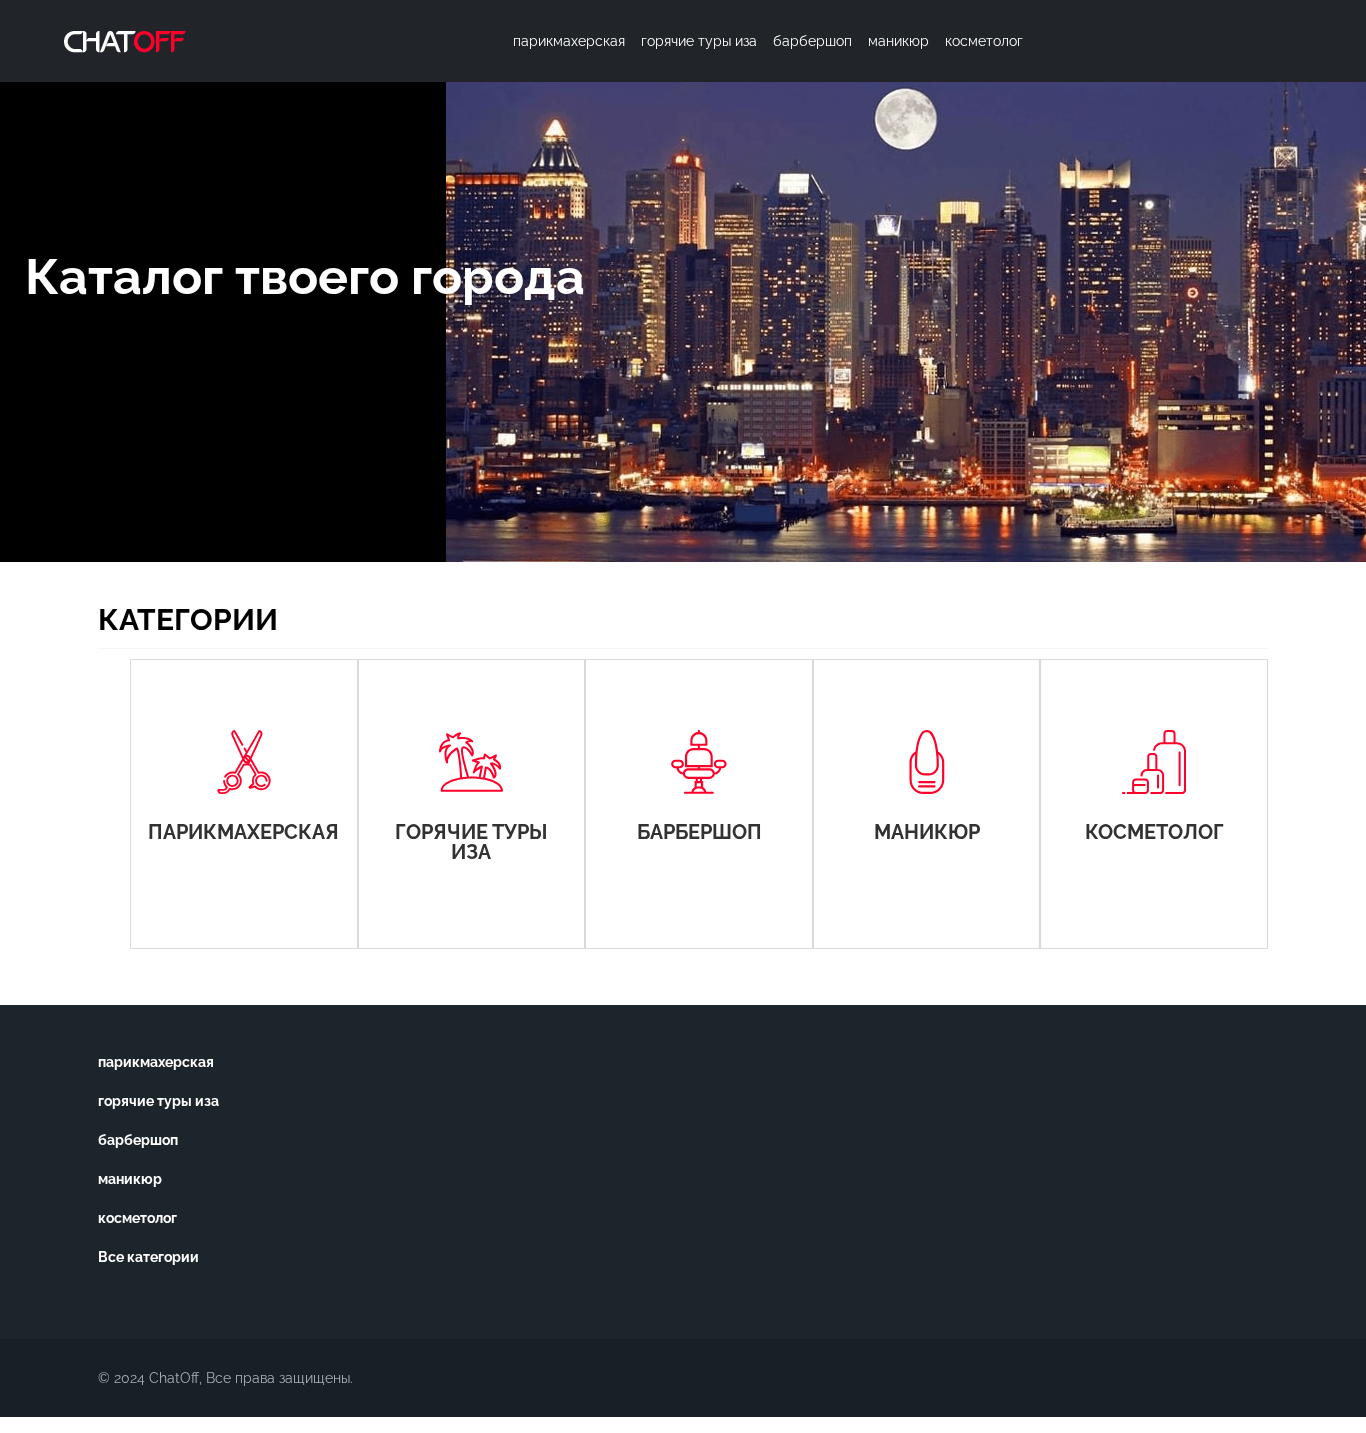1366x1433 pixels.
Task: Click the Каталог твоего города headline
Action: click(x=305, y=277)
